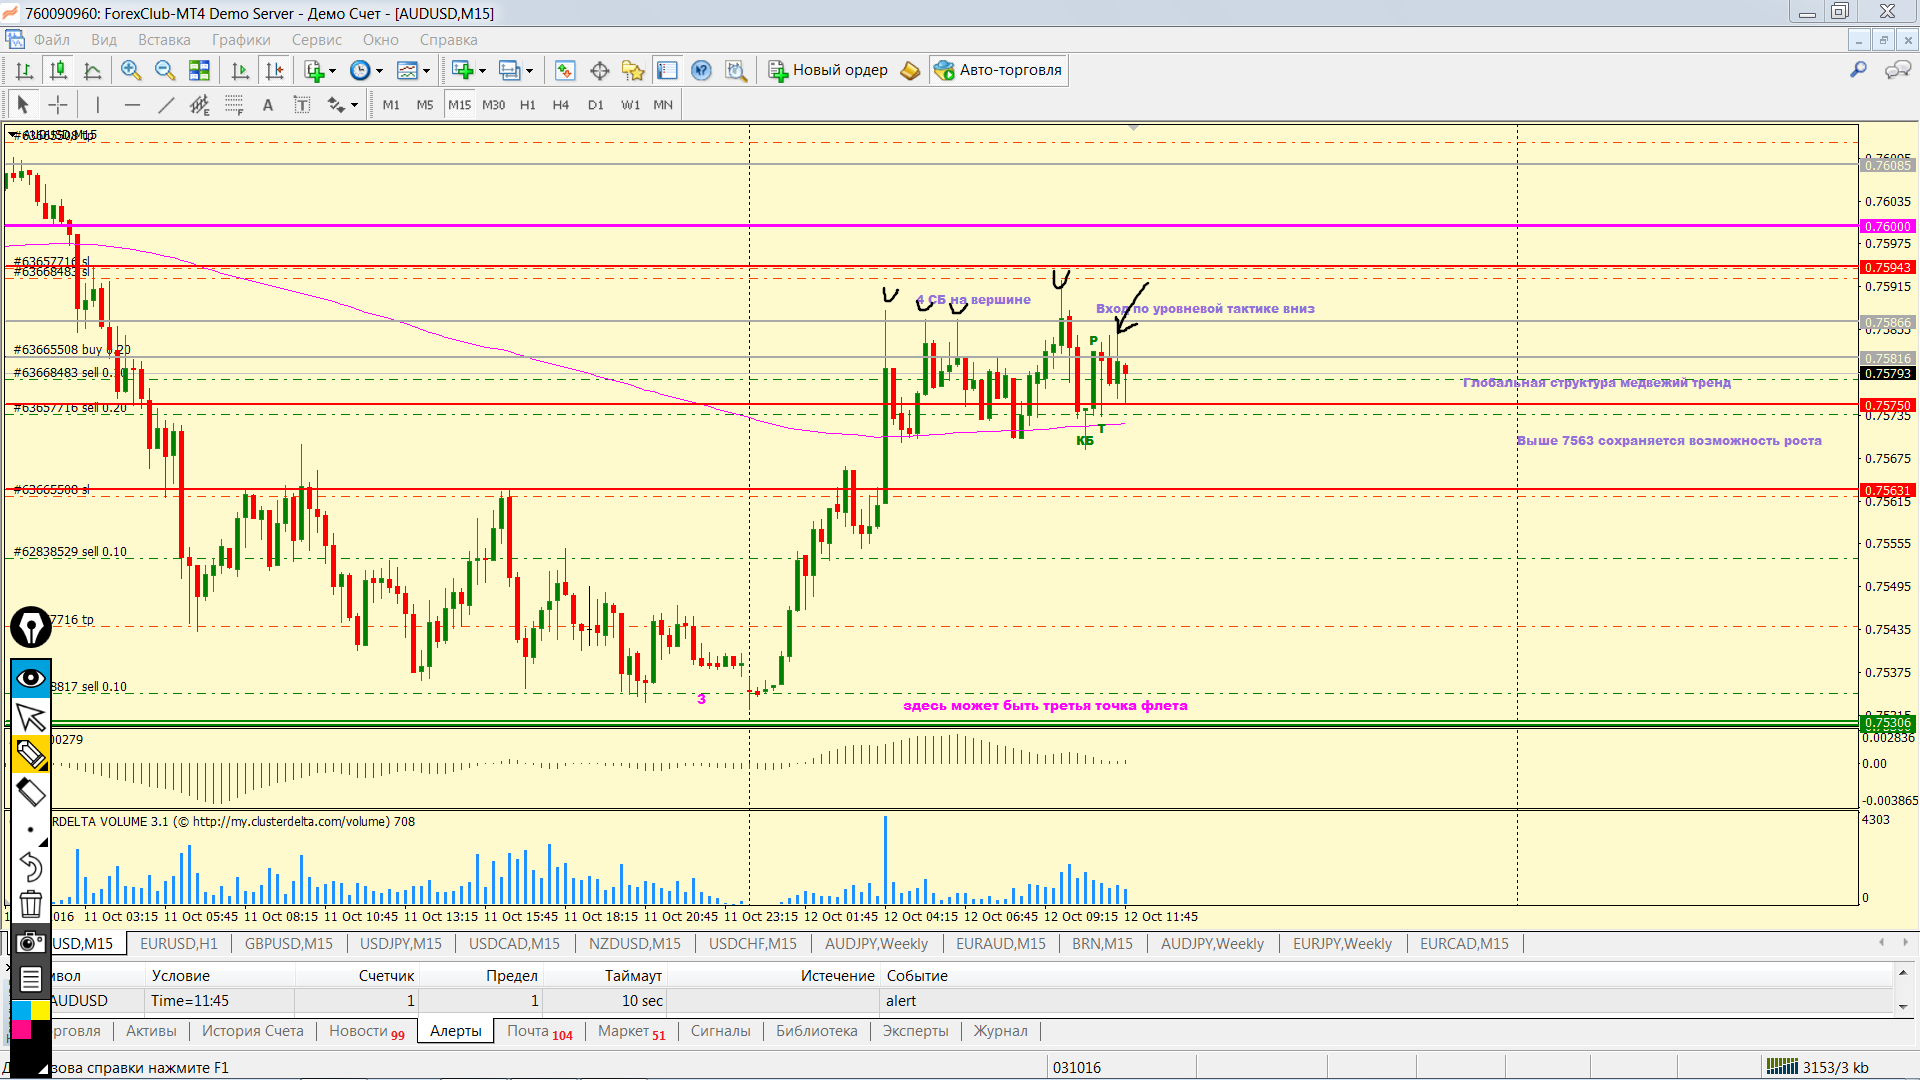Expand the chart templates dropdown arrow

point(427,71)
